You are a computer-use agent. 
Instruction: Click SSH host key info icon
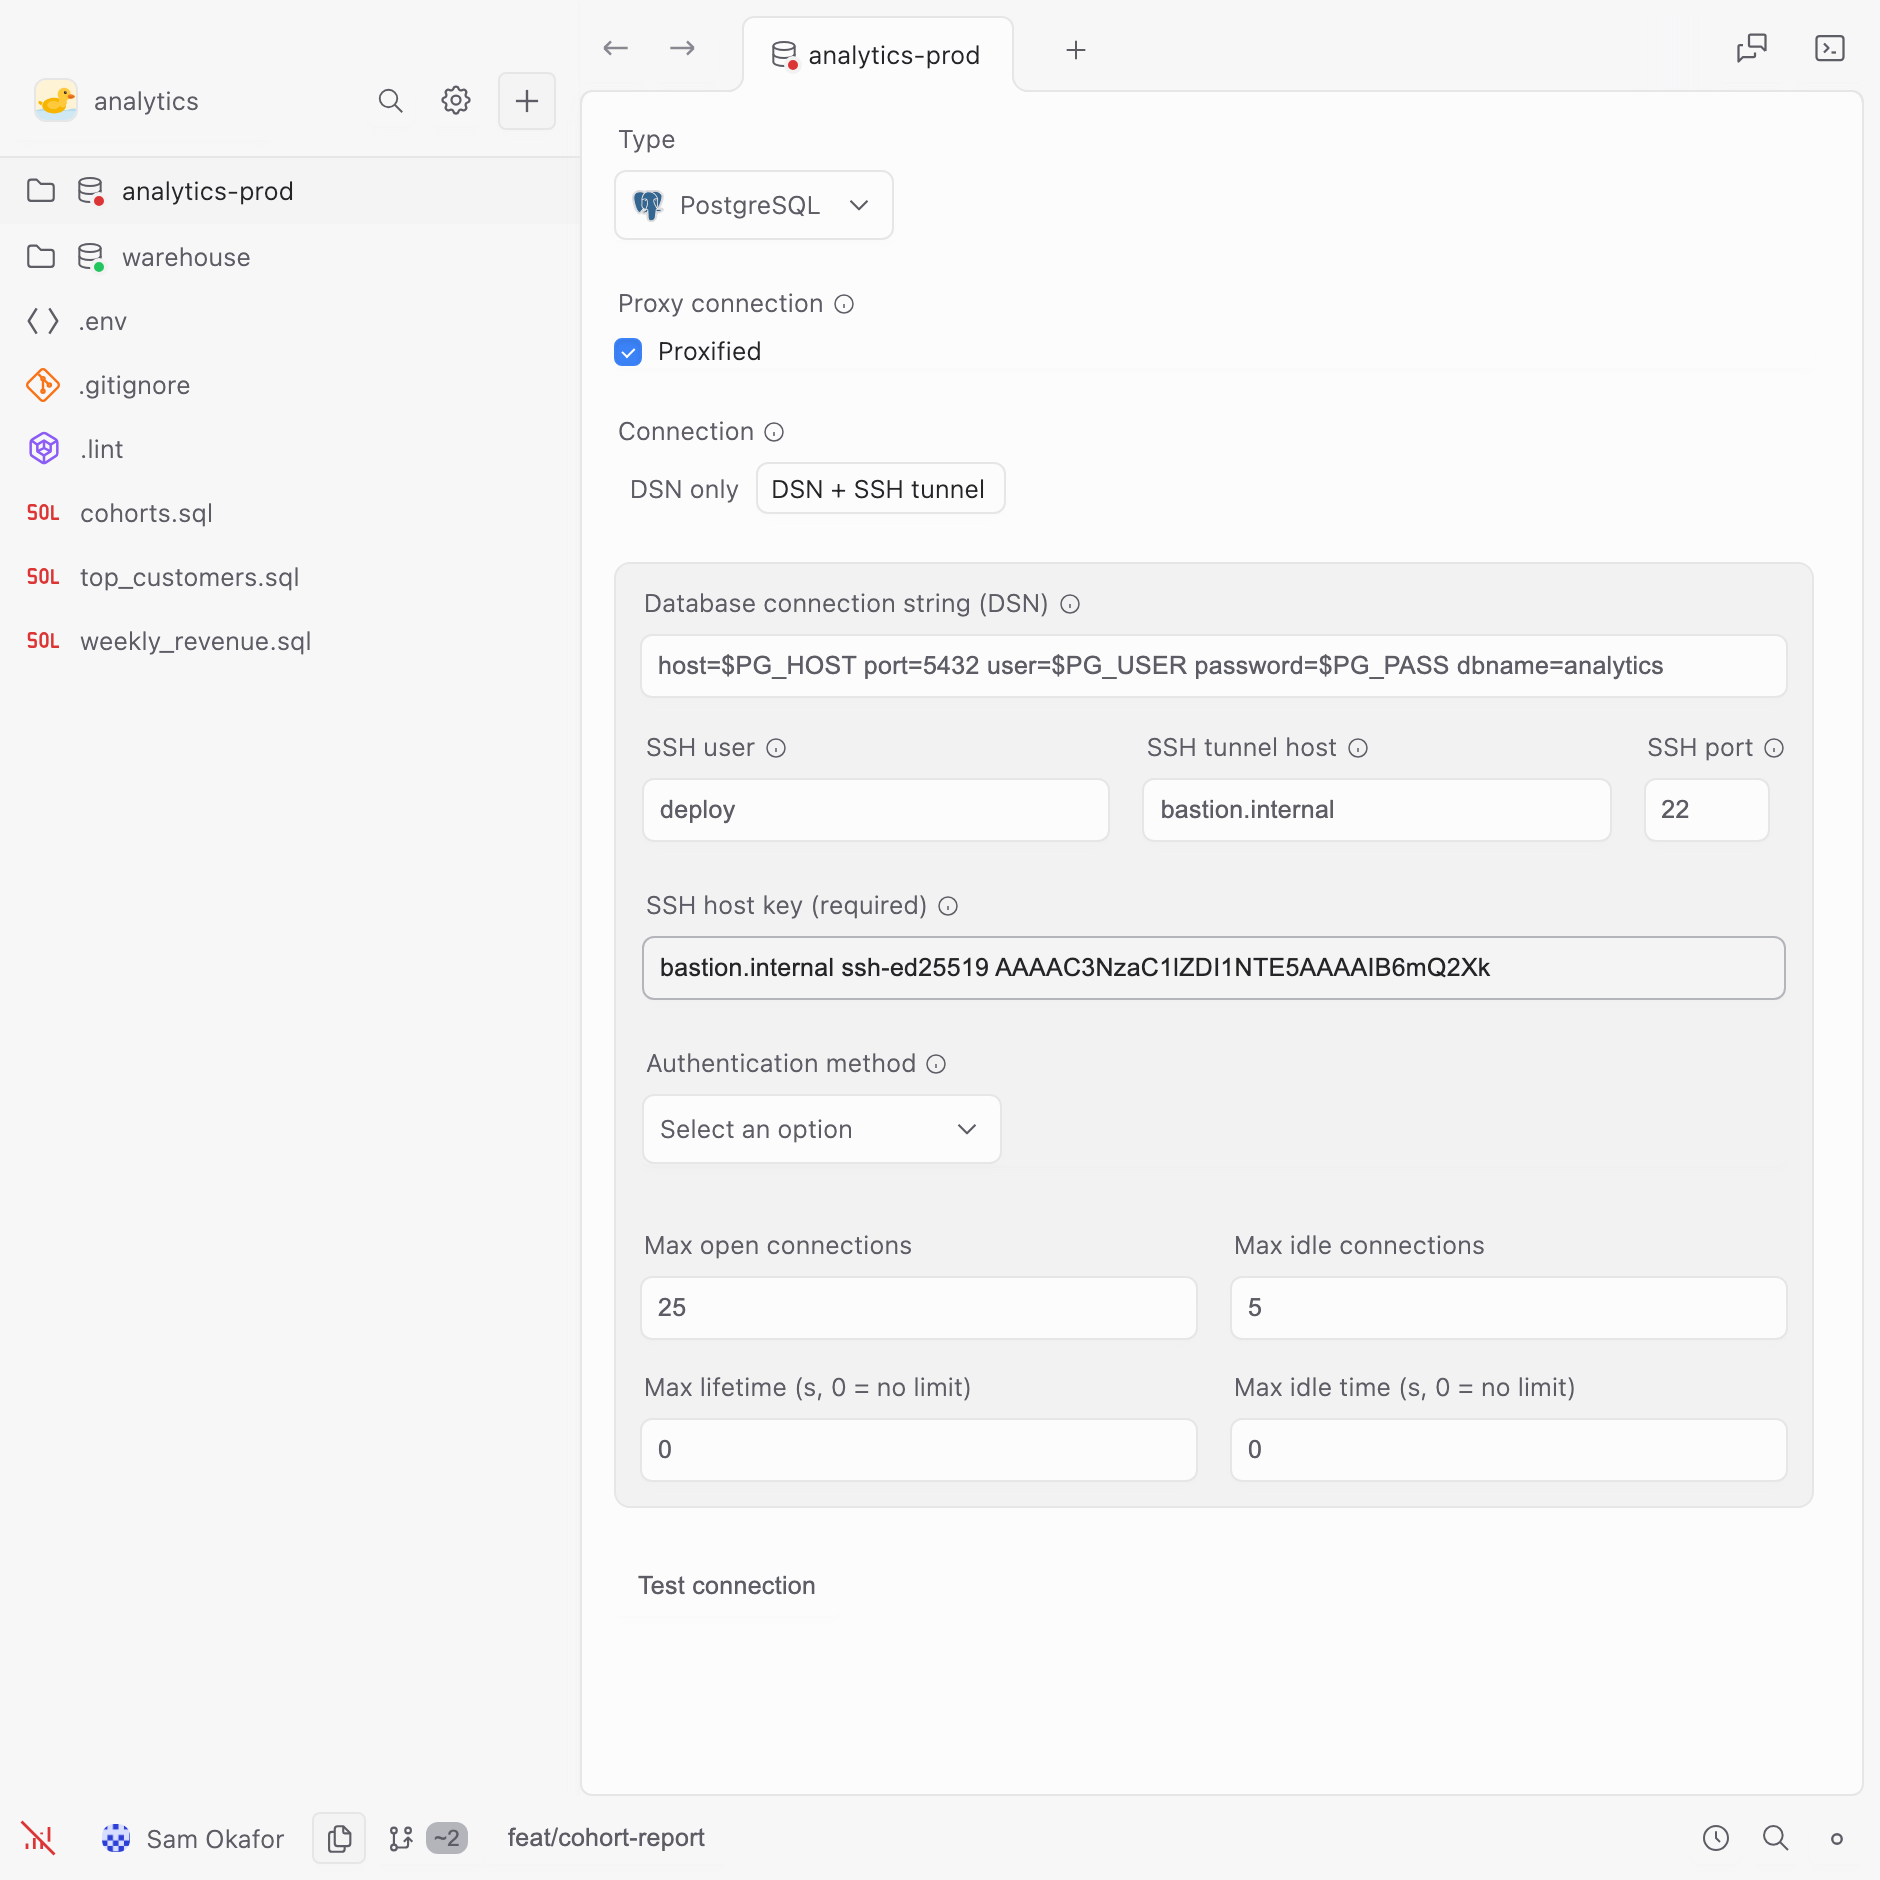tap(948, 906)
